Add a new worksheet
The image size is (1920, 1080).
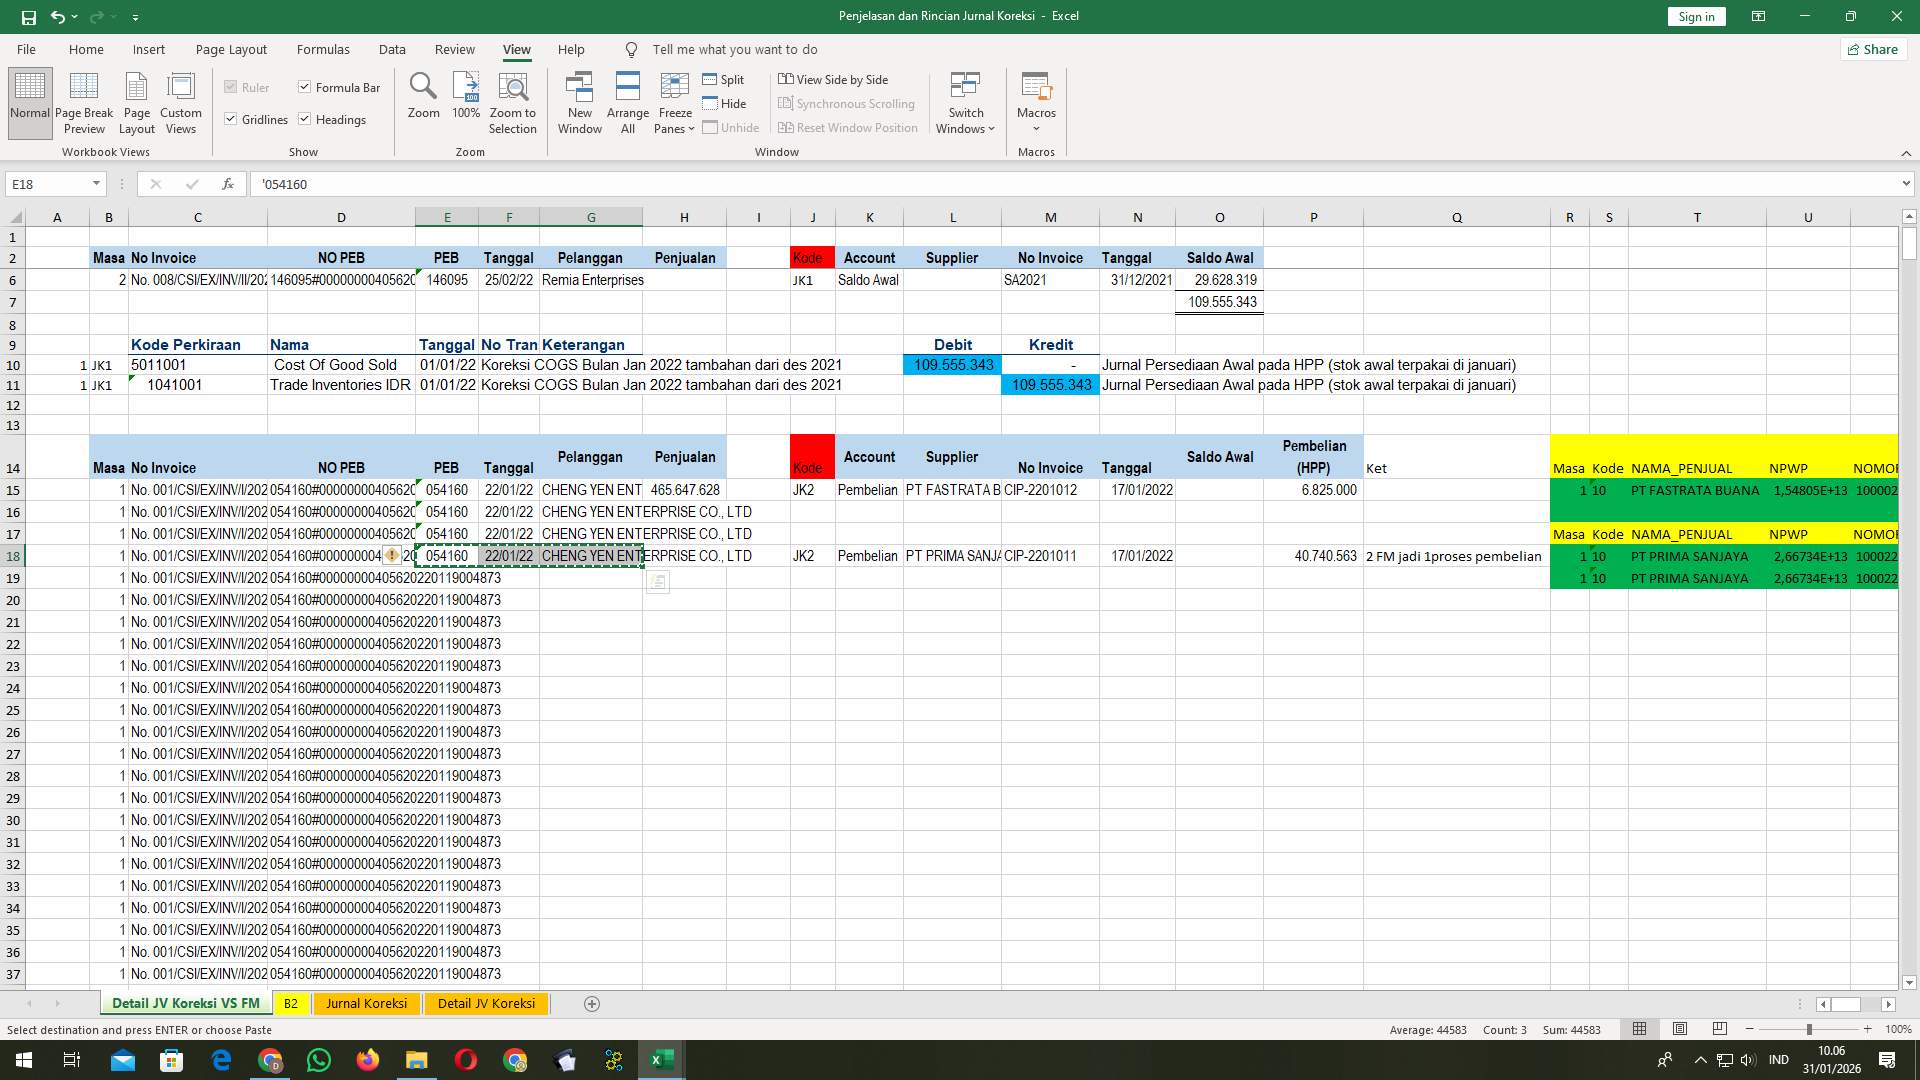pyautogui.click(x=591, y=1003)
